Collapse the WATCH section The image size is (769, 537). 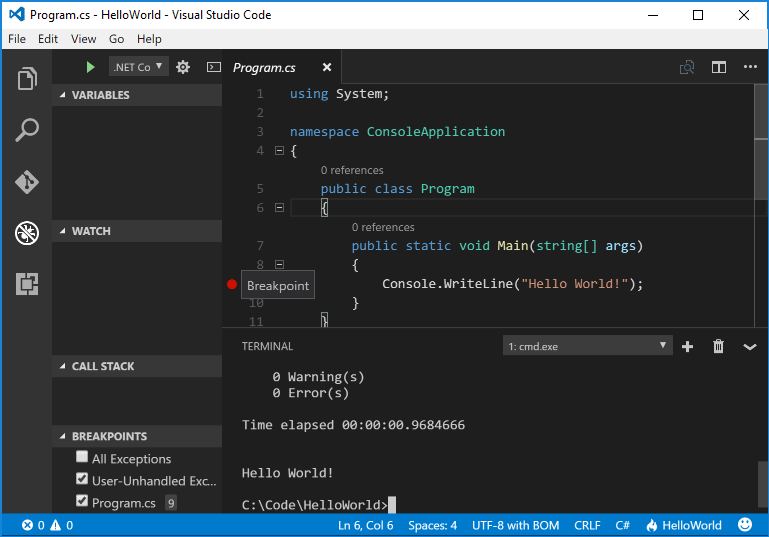[137, 231]
